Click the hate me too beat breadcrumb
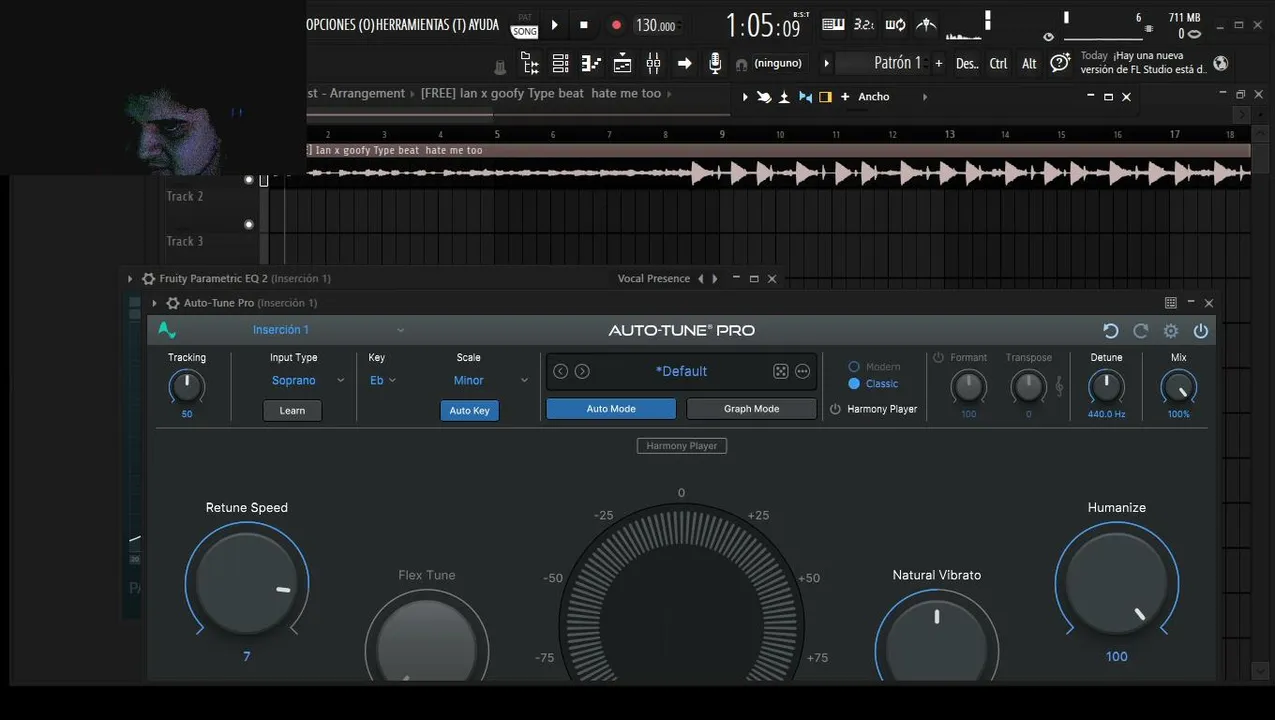This screenshot has height=720, width=1275. (541, 93)
